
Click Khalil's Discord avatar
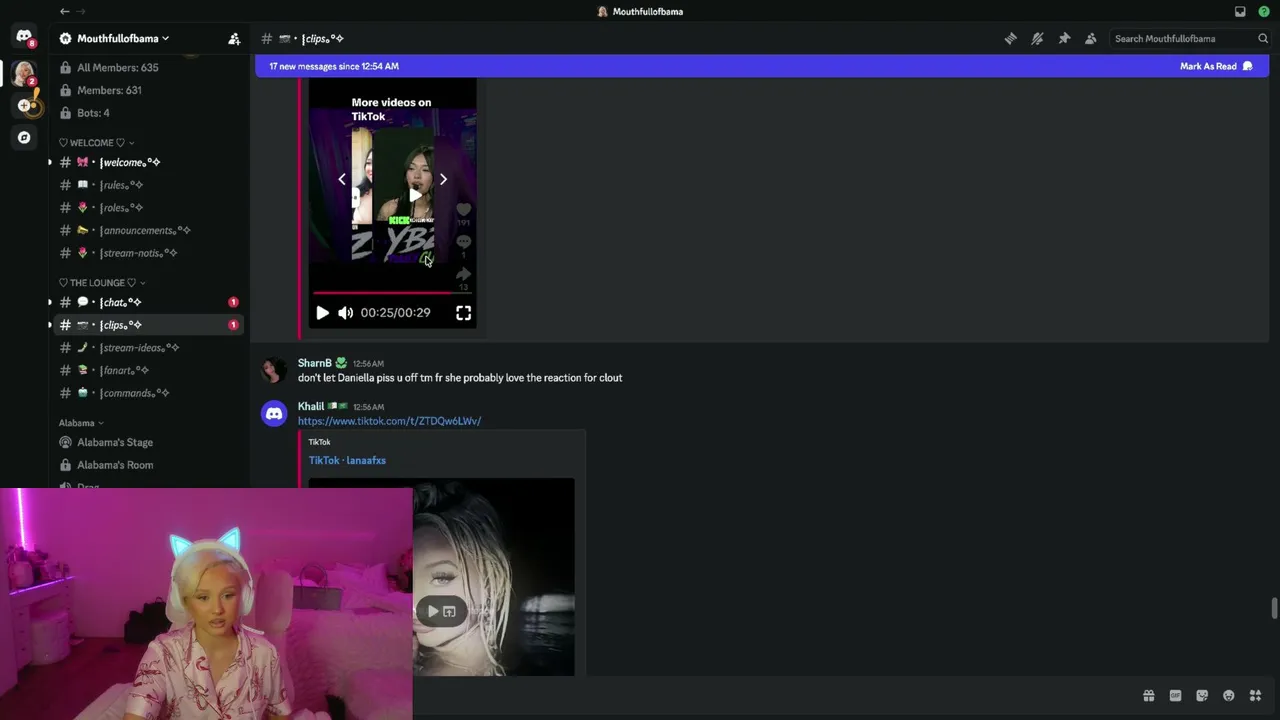273,414
